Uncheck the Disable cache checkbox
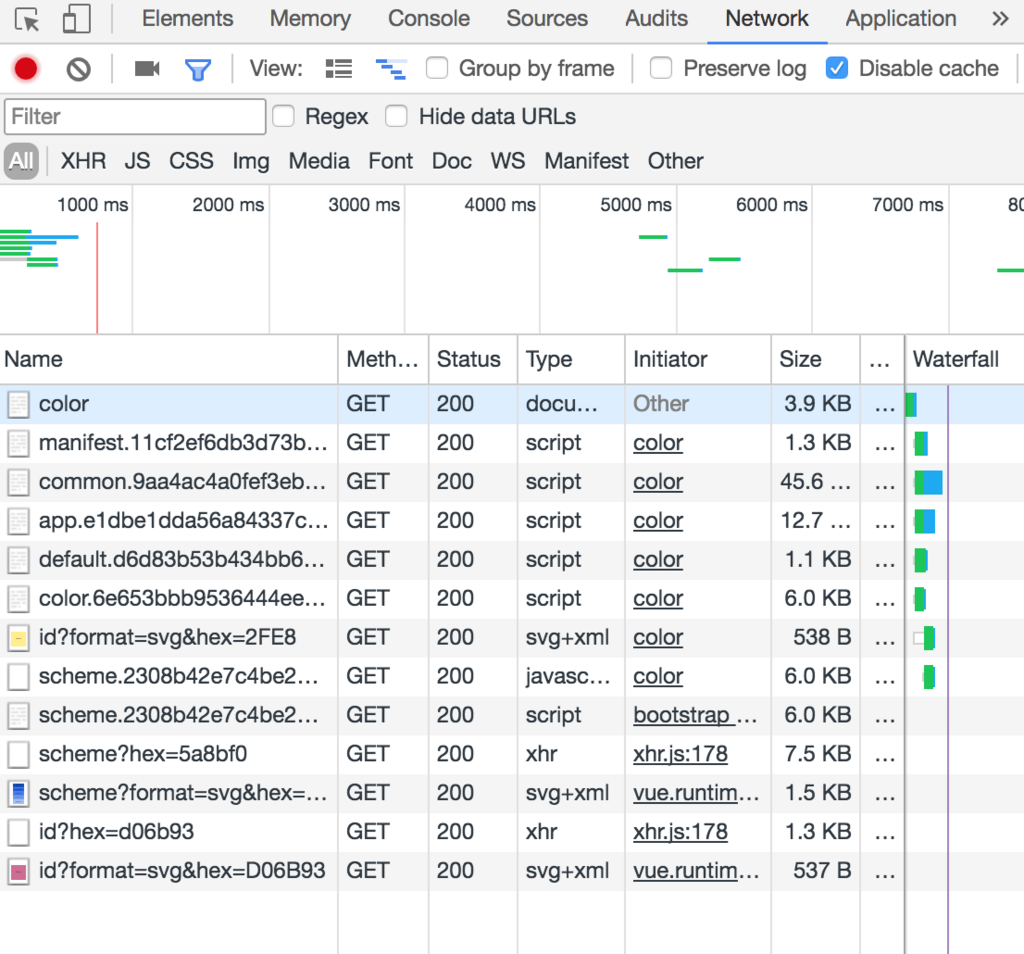The width and height of the screenshot is (1024, 954). pyautogui.click(x=837, y=68)
